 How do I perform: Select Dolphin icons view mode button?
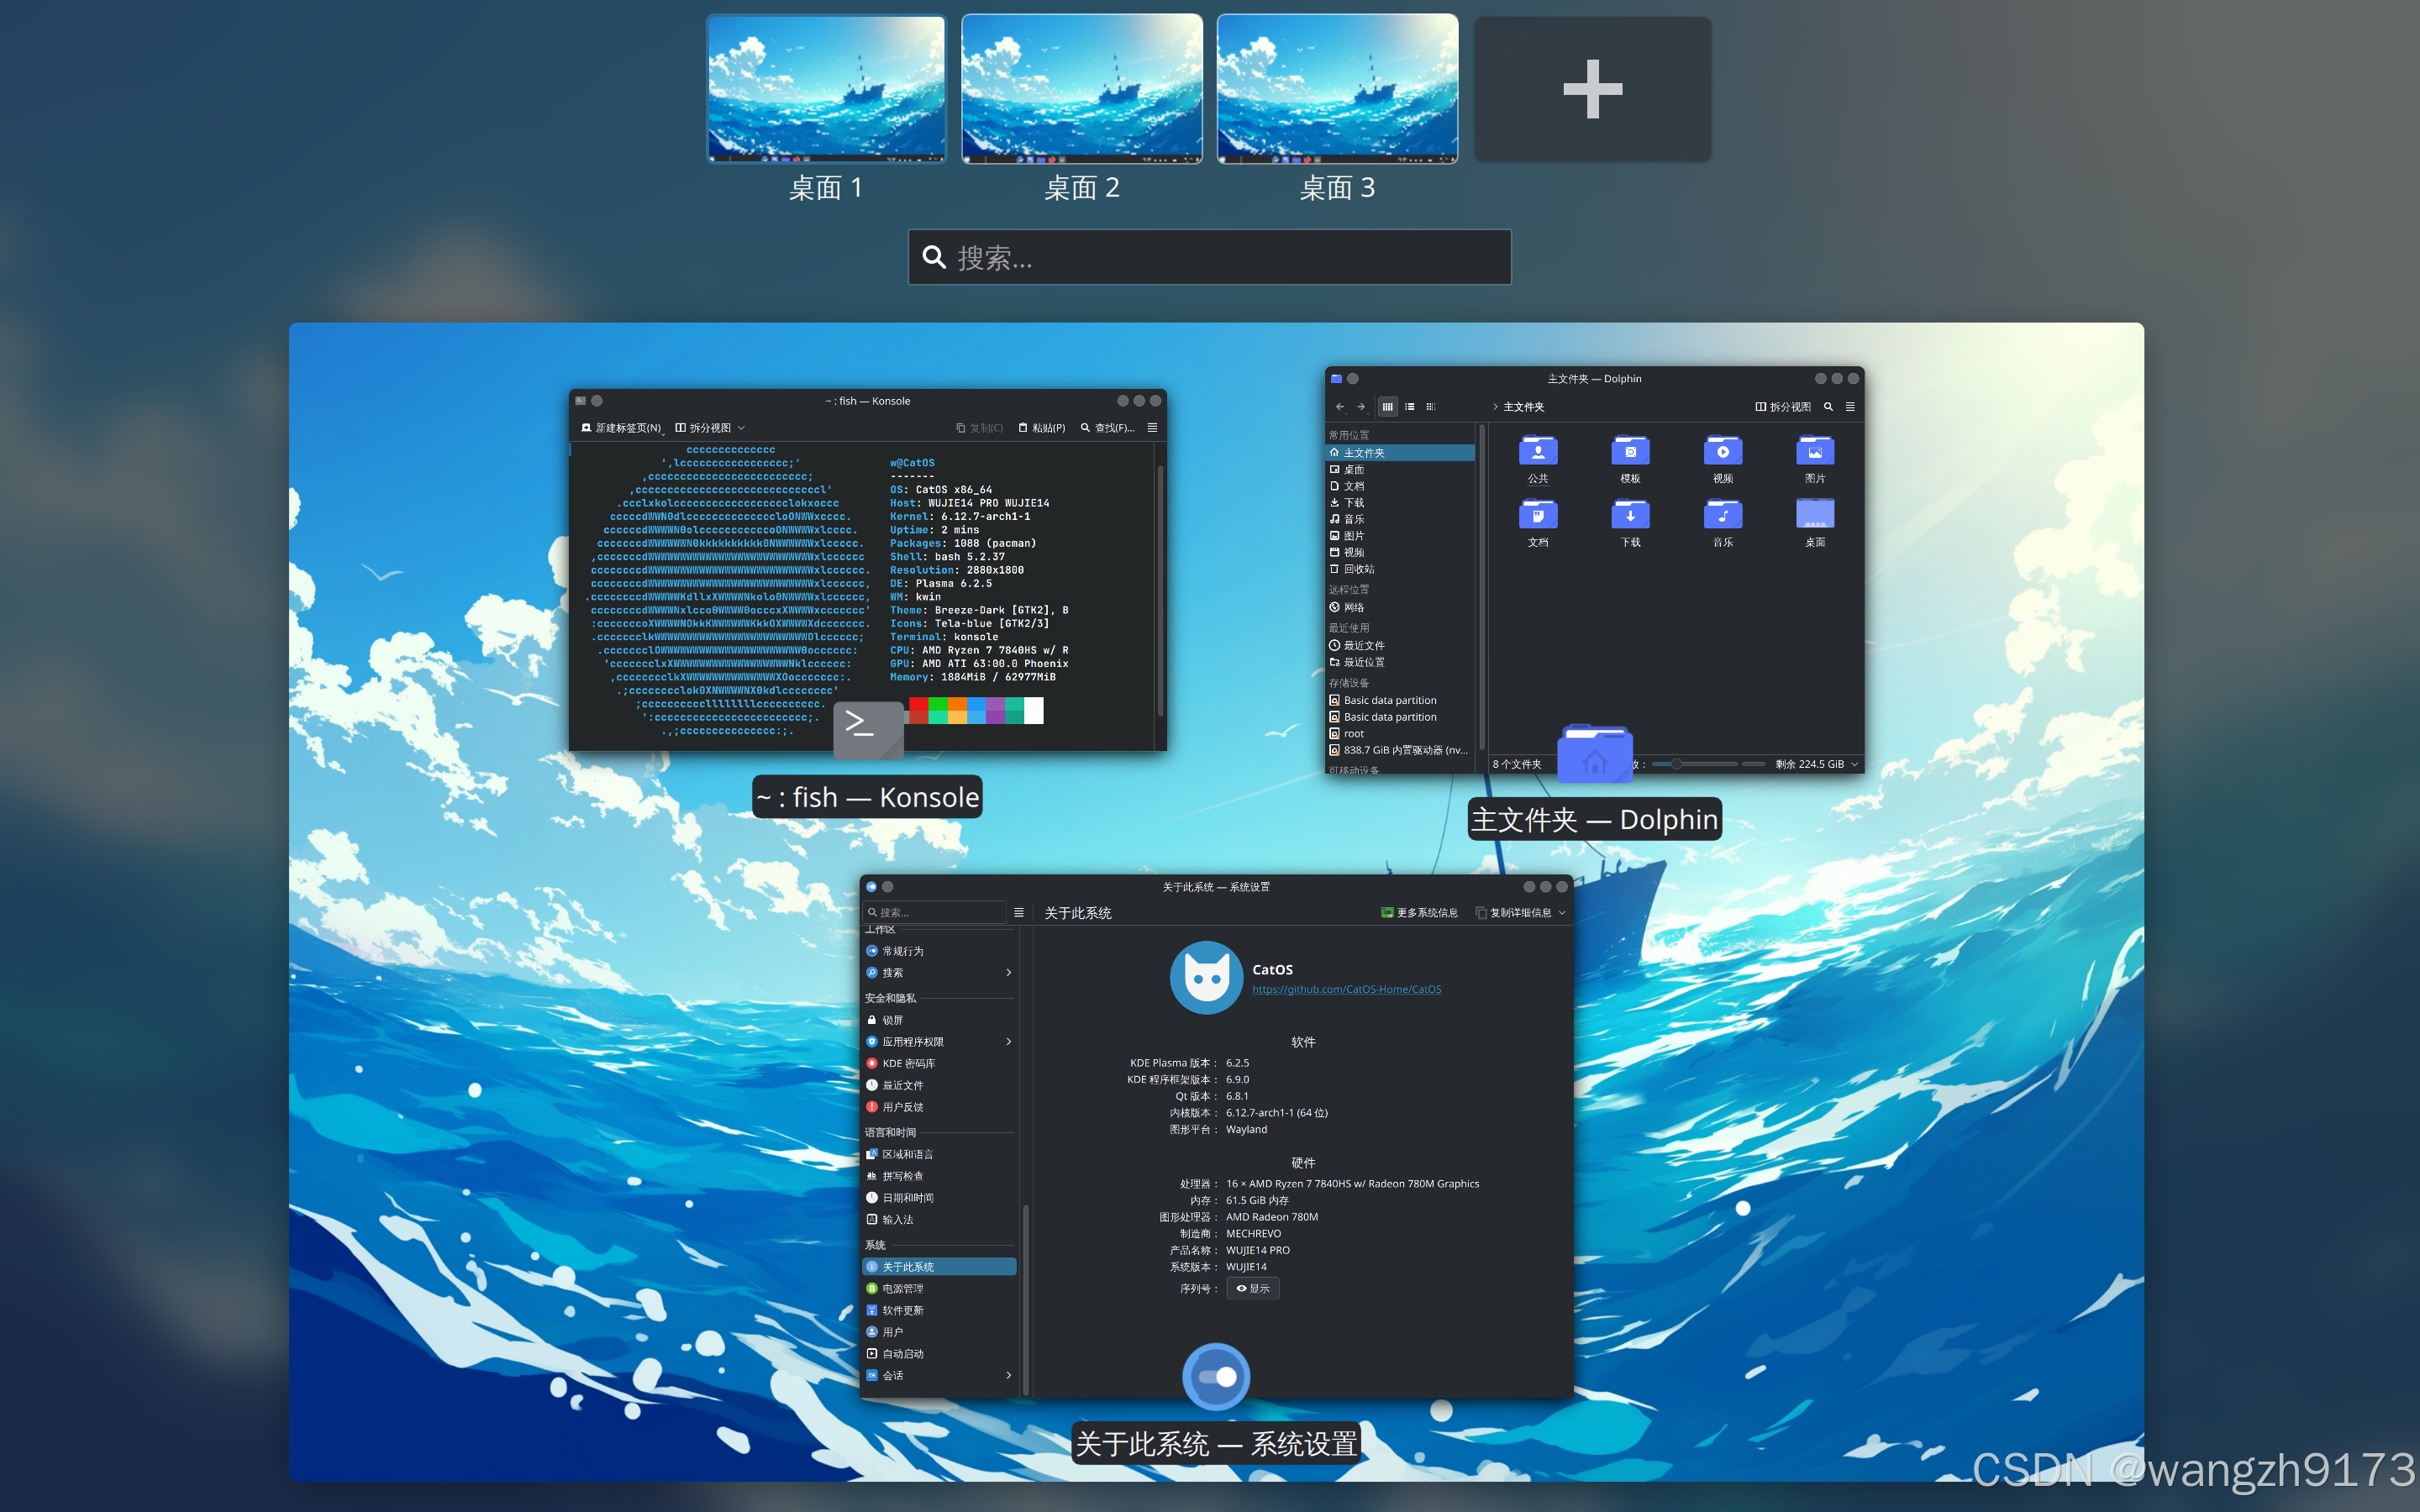(1387, 407)
